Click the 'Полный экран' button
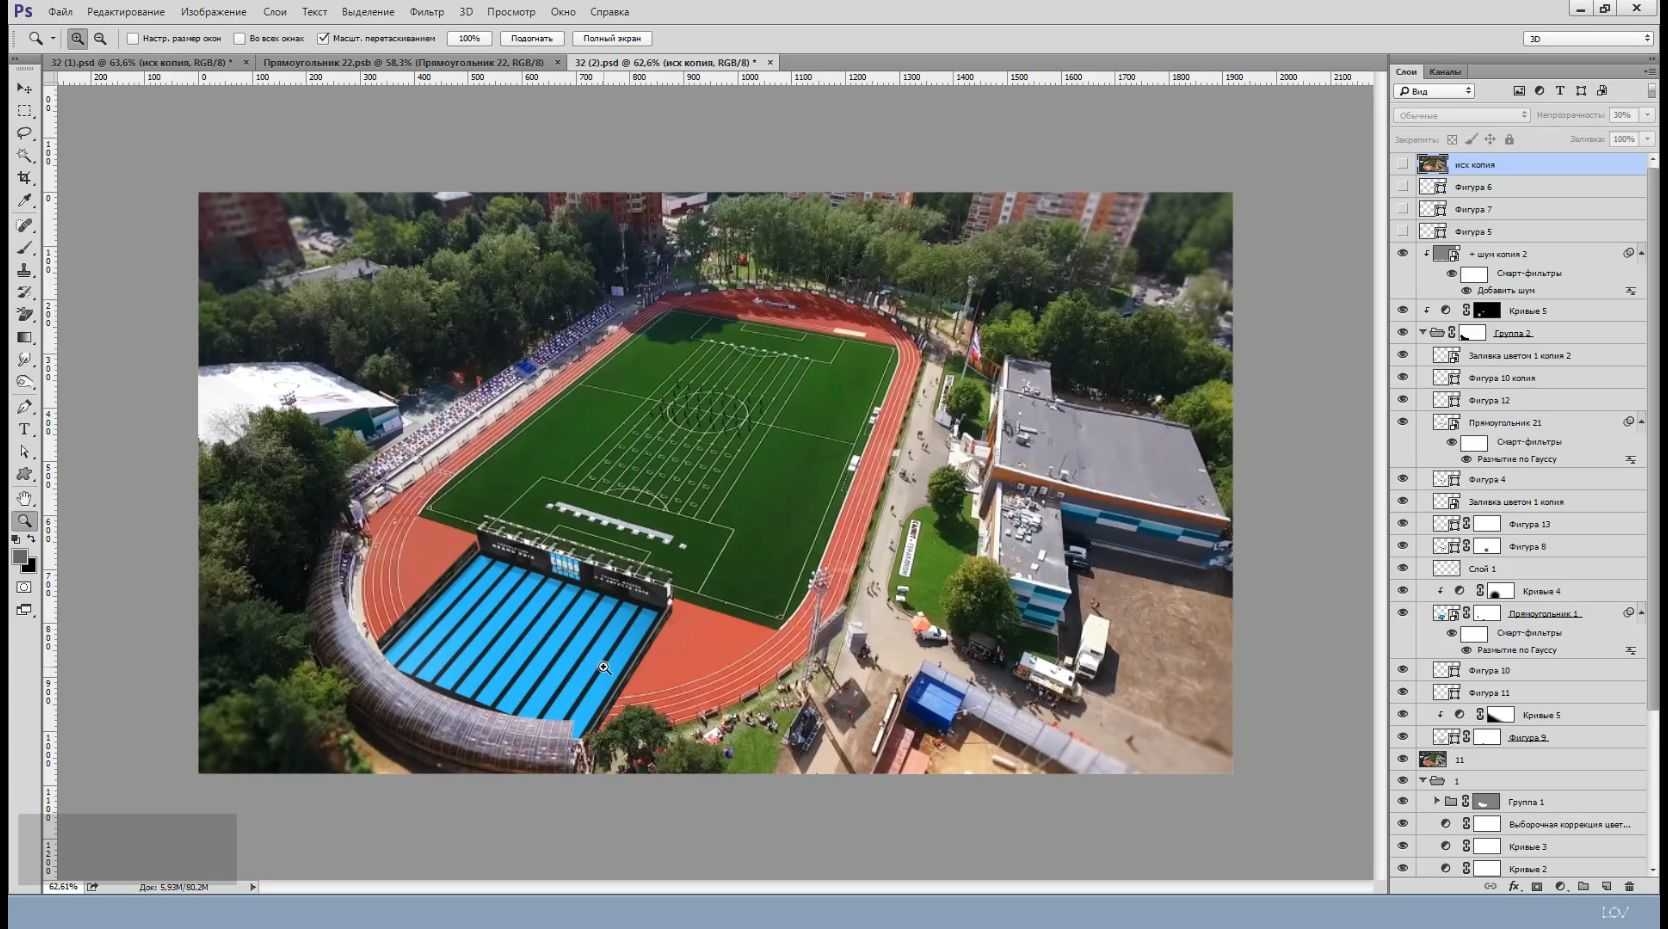Viewport: 1668px width, 929px height. click(612, 39)
